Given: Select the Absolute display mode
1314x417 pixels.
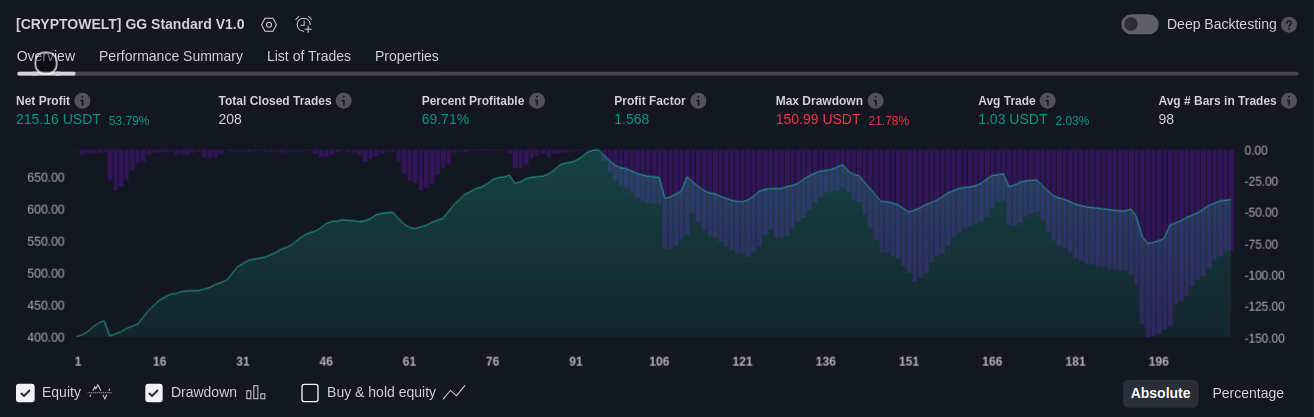Looking at the screenshot, I should (1160, 393).
